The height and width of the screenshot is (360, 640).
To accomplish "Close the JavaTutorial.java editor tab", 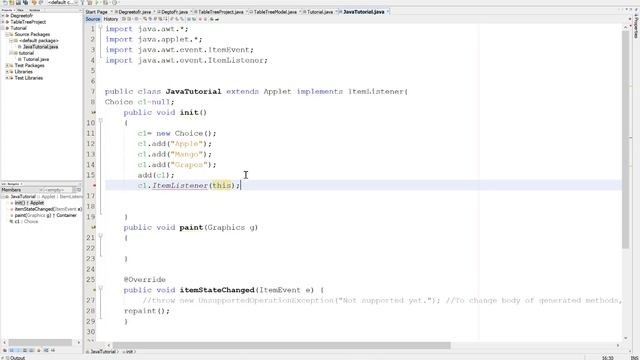I will pos(388,12).
